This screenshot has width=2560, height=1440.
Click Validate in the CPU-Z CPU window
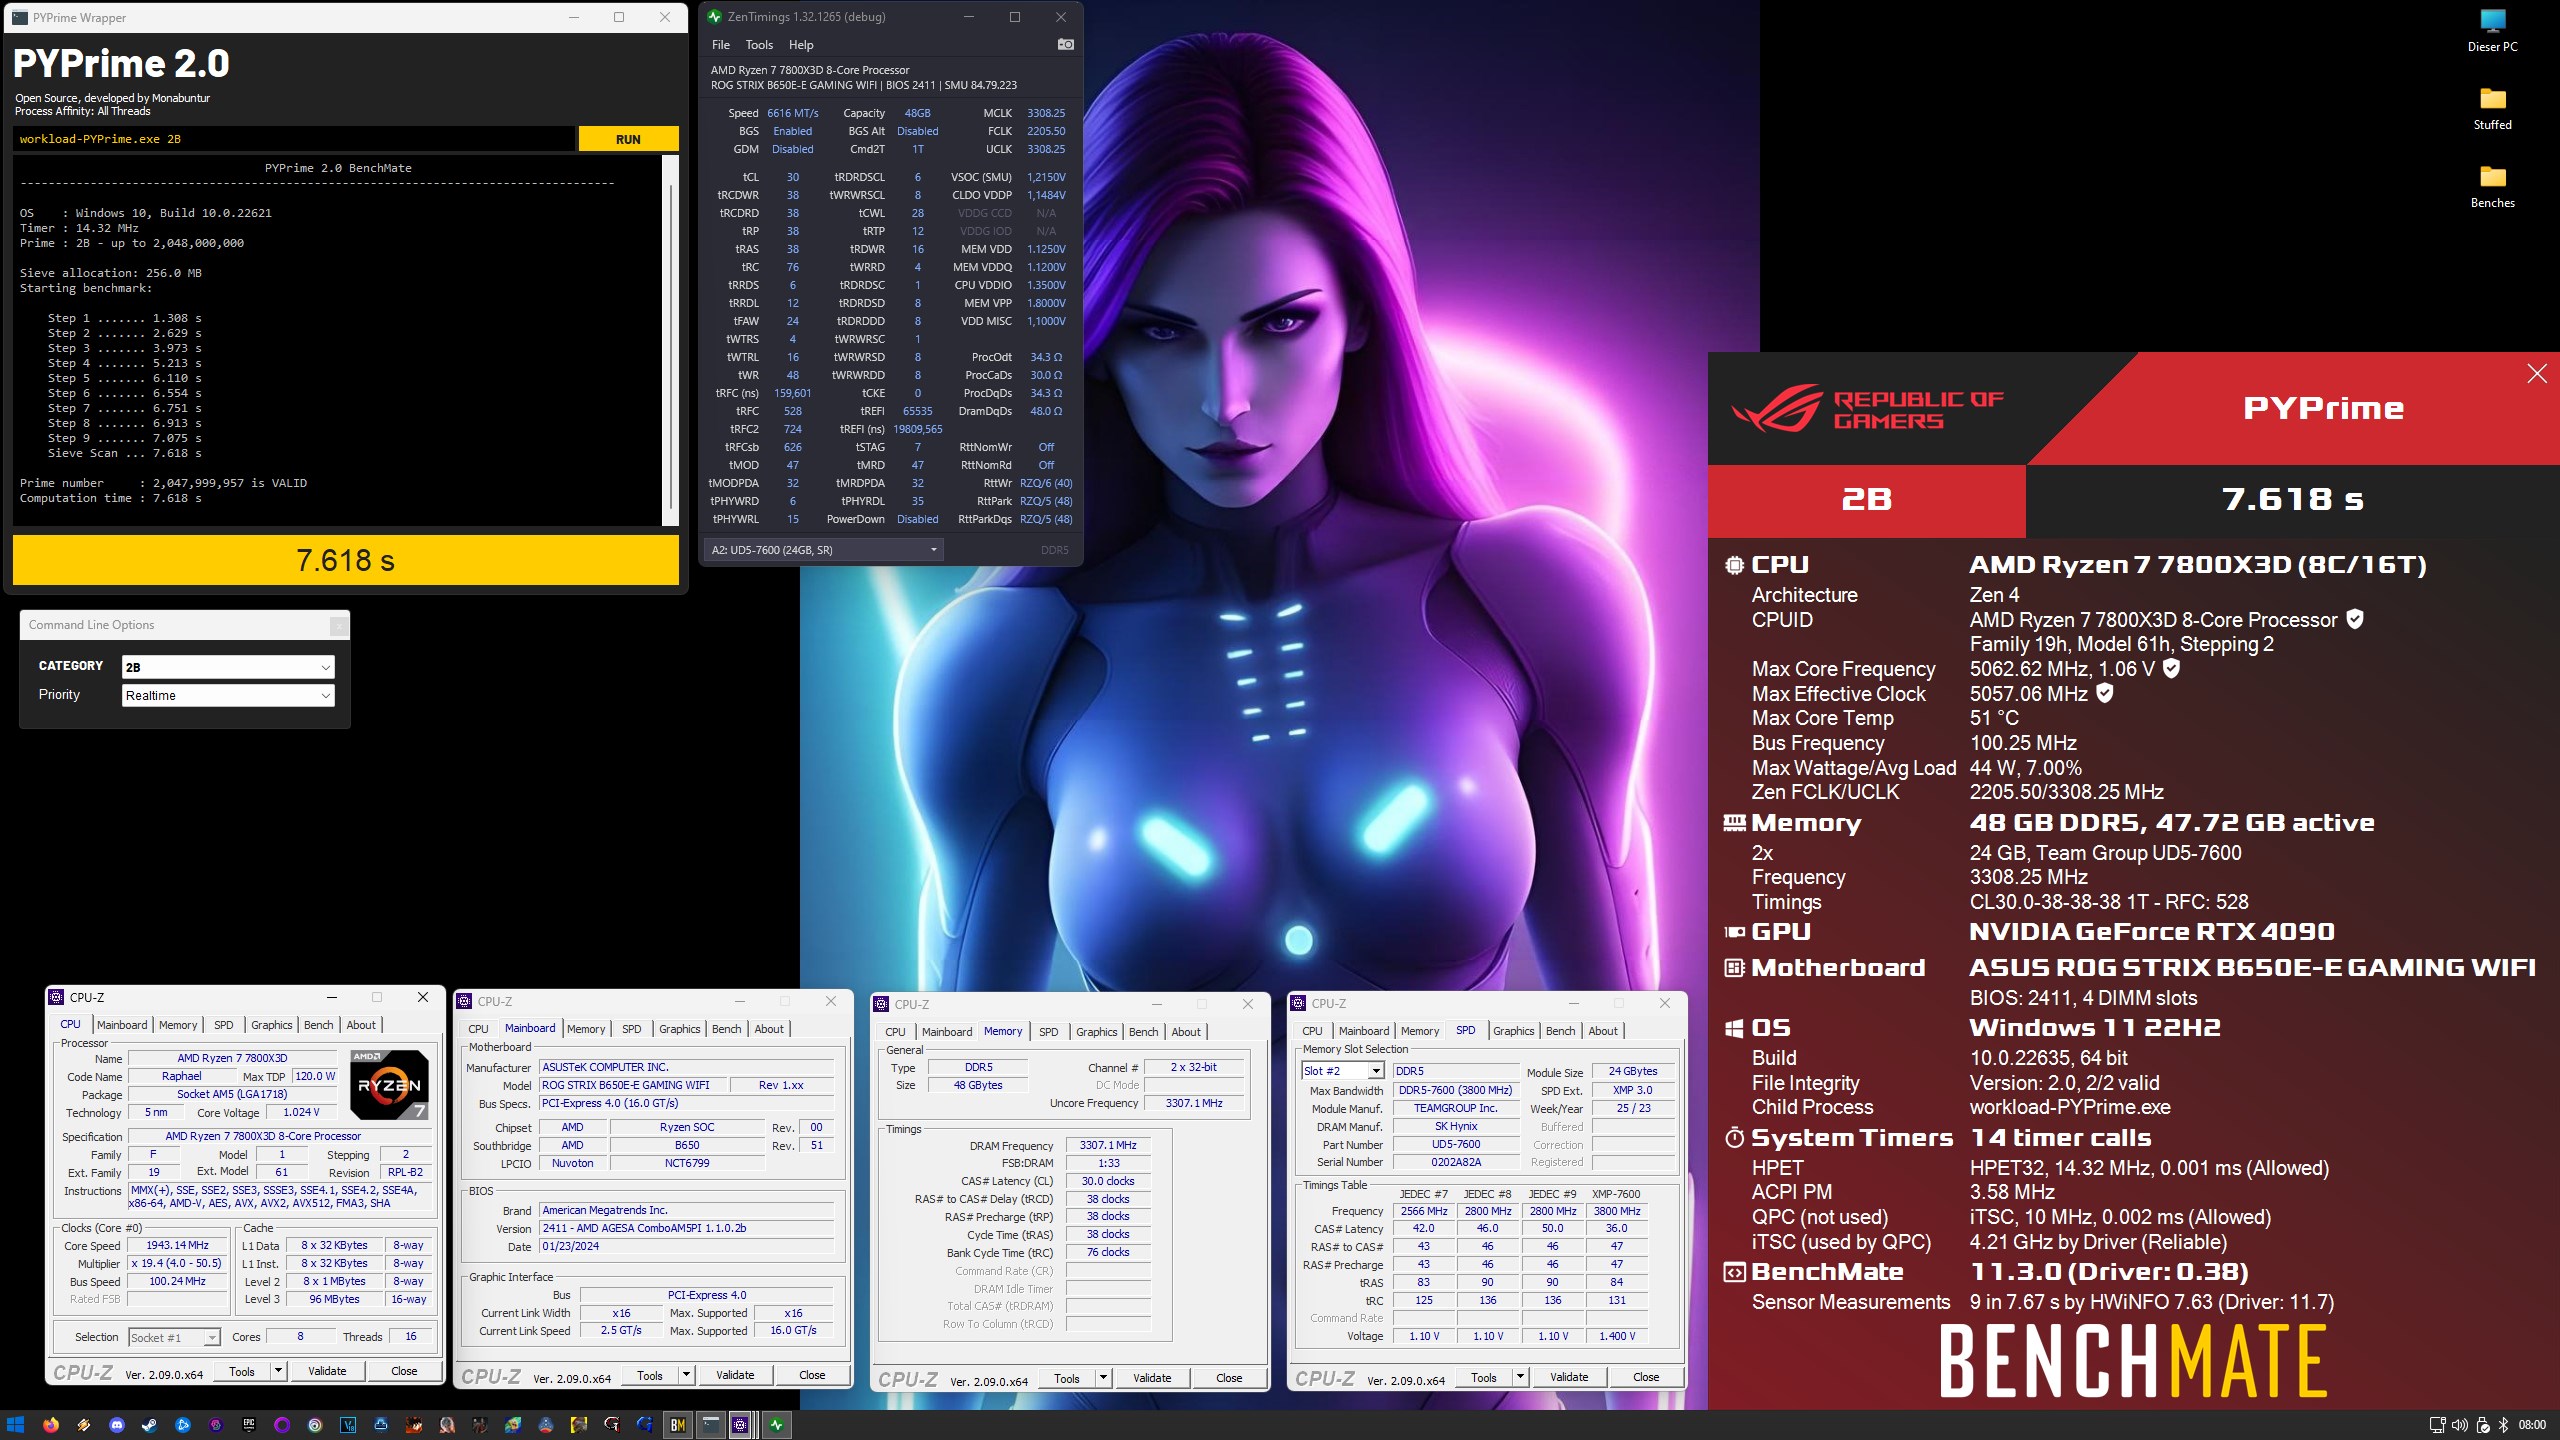tap(327, 1371)
